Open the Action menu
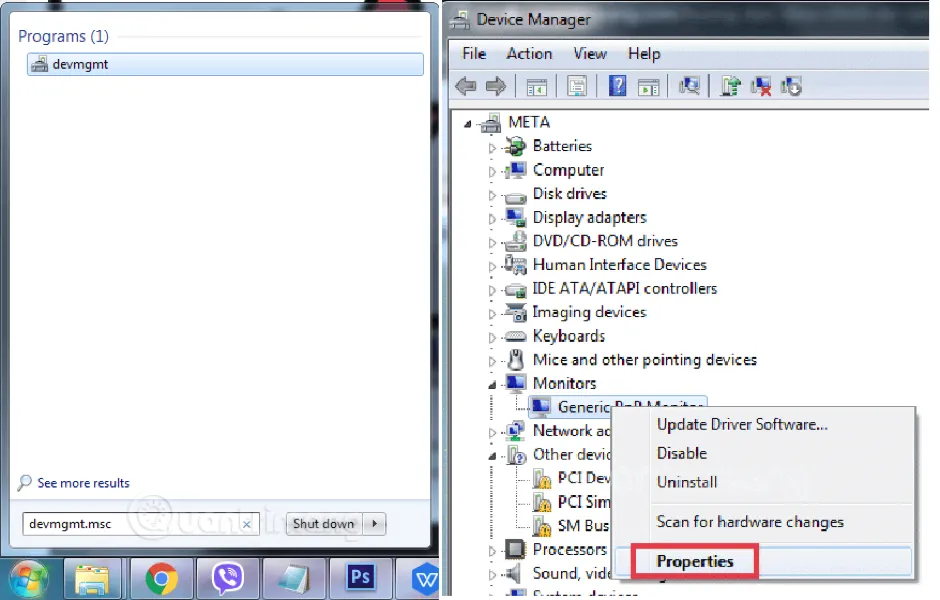 pyautogui.click(x=529, y=54)
